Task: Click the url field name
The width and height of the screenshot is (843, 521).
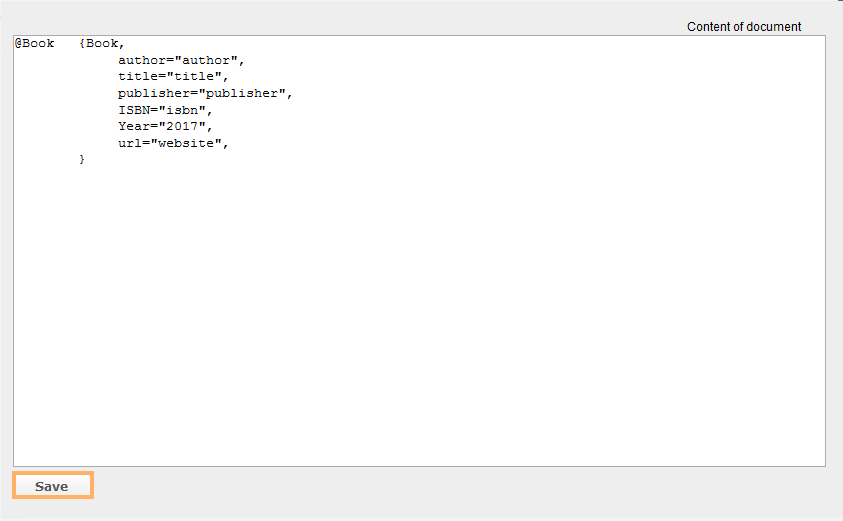Action: coord(130,143)
